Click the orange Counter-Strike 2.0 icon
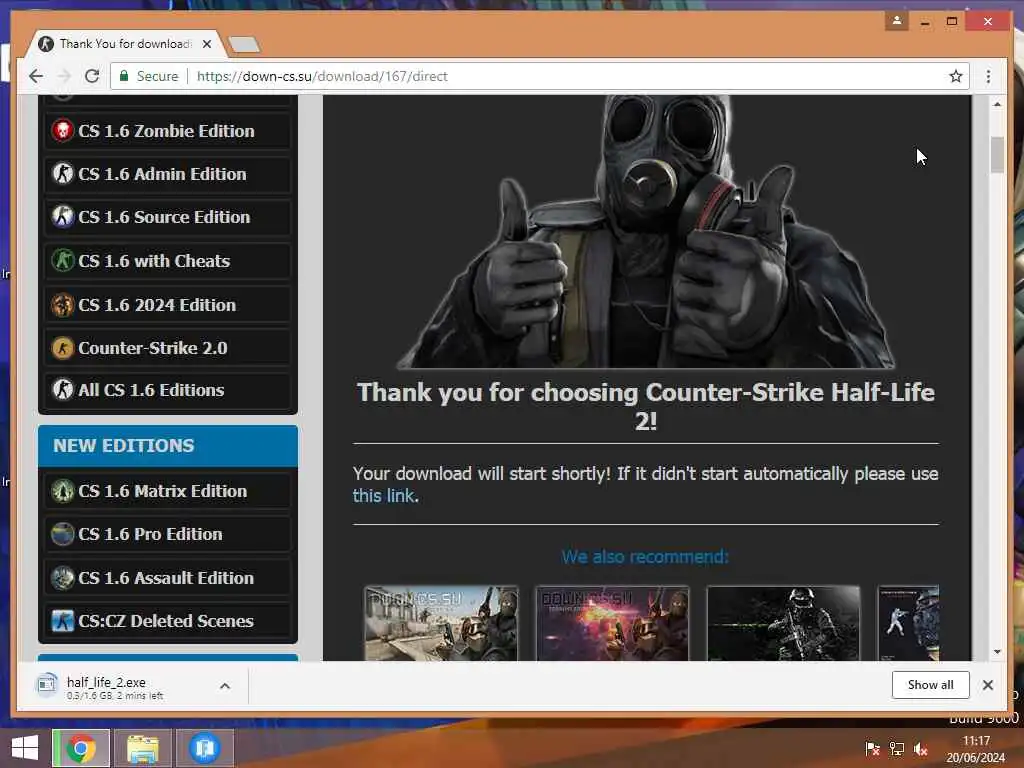 63,347
